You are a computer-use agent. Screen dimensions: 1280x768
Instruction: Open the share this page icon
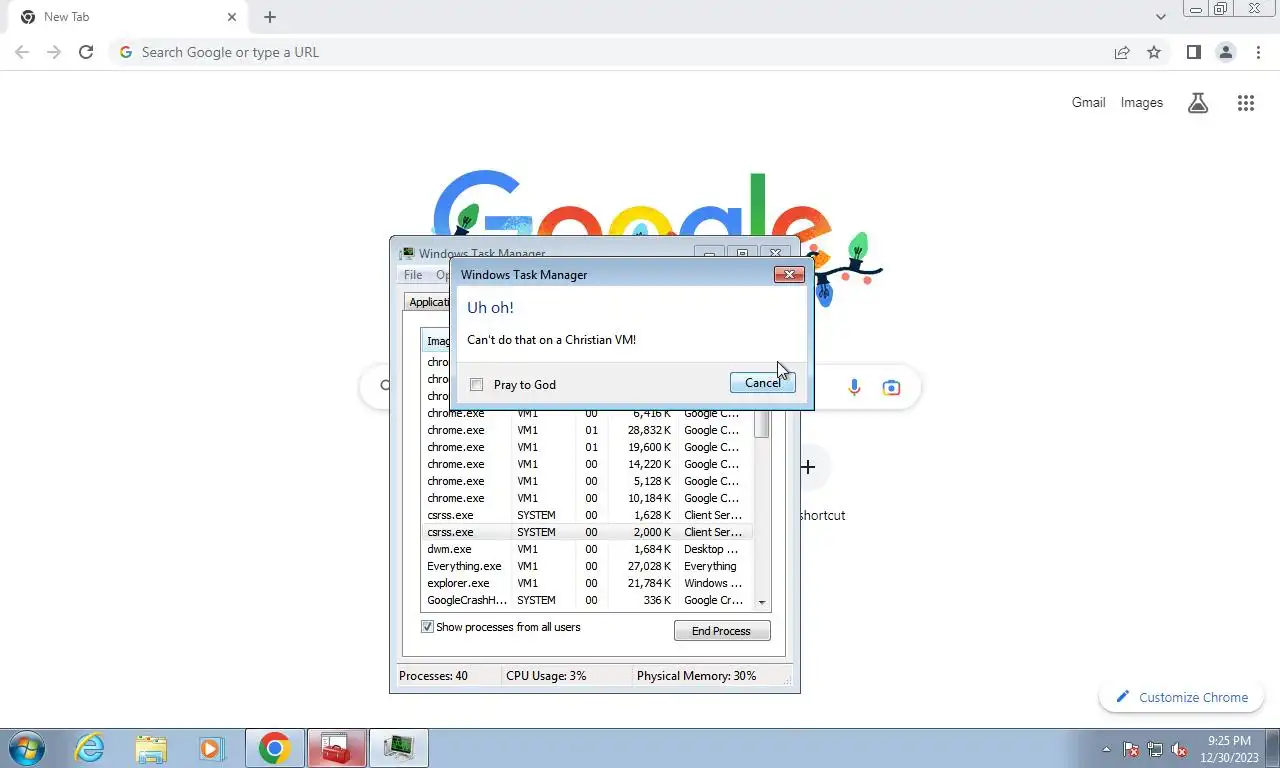(1122, 52)
